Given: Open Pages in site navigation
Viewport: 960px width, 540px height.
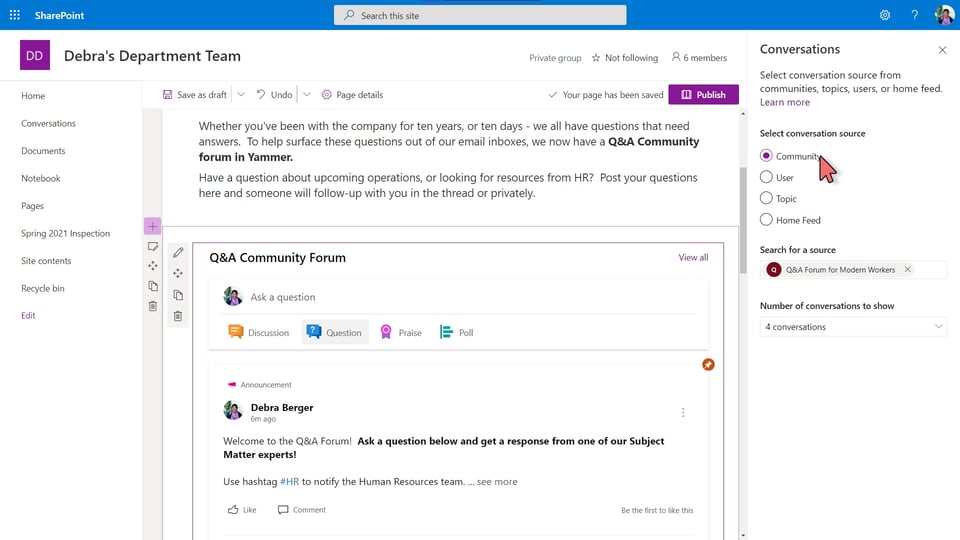Looking at the screenshot, I should [x=32, y=206].
